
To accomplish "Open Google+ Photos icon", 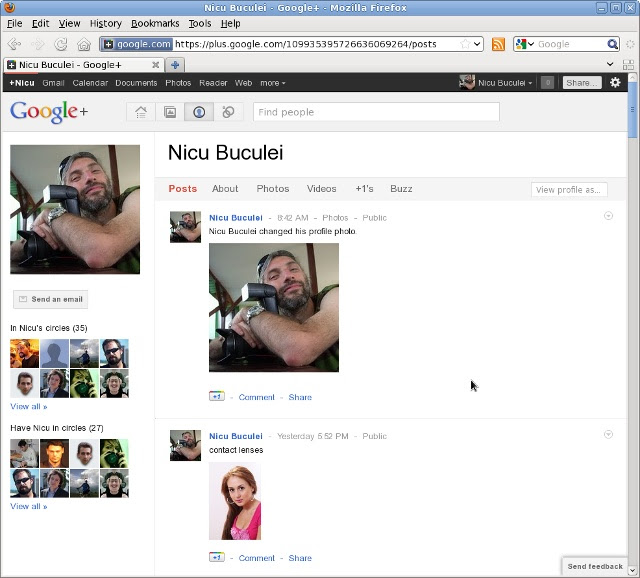I will [x=170, y=112].
